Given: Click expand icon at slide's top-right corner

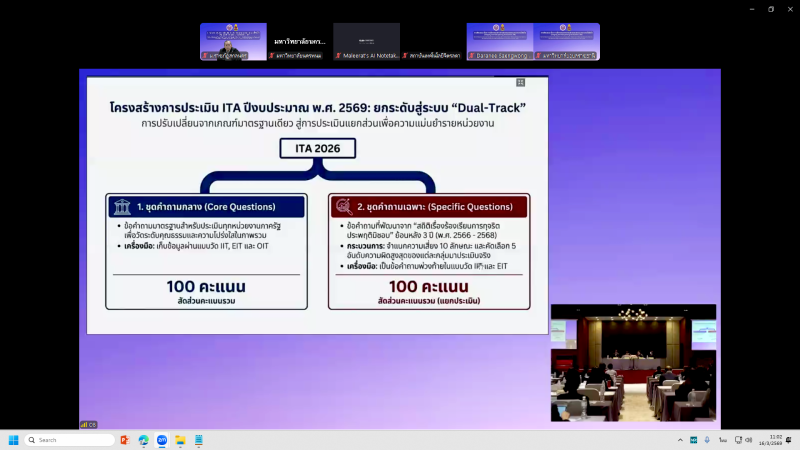Looking at the screenshot, I should pyautogui.click(x=520, y=82).
